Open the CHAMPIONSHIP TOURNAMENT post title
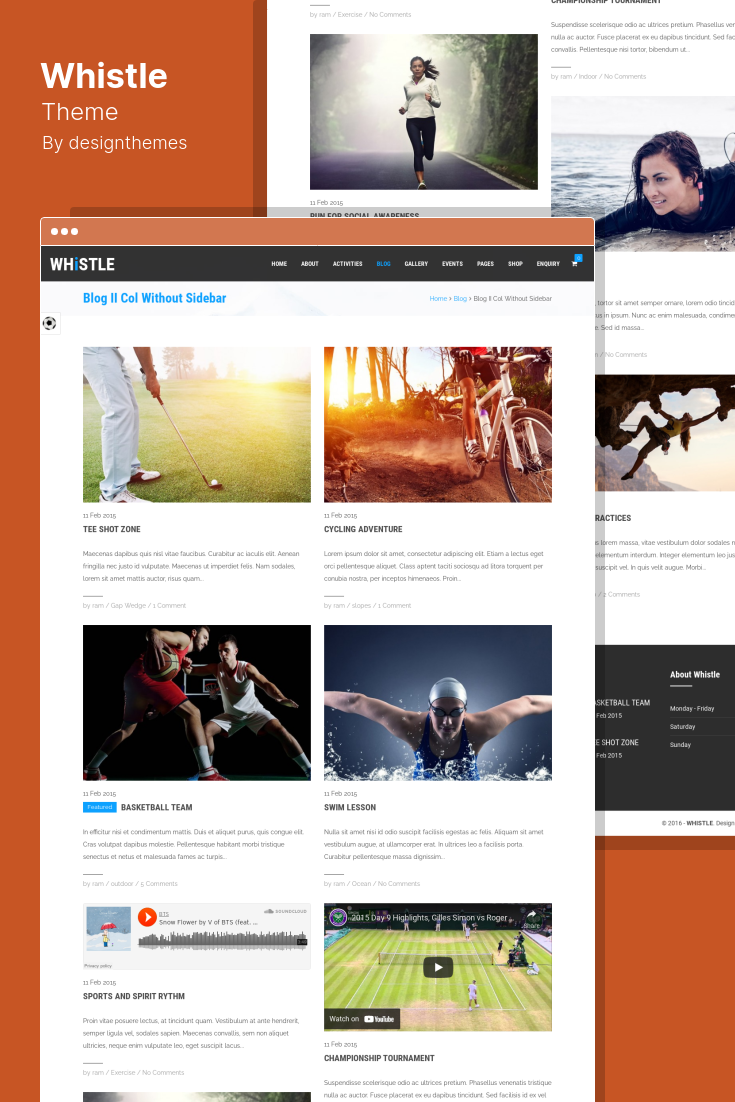The height and width of the screenshot is (1102, 735). (x=379, y=1058)
